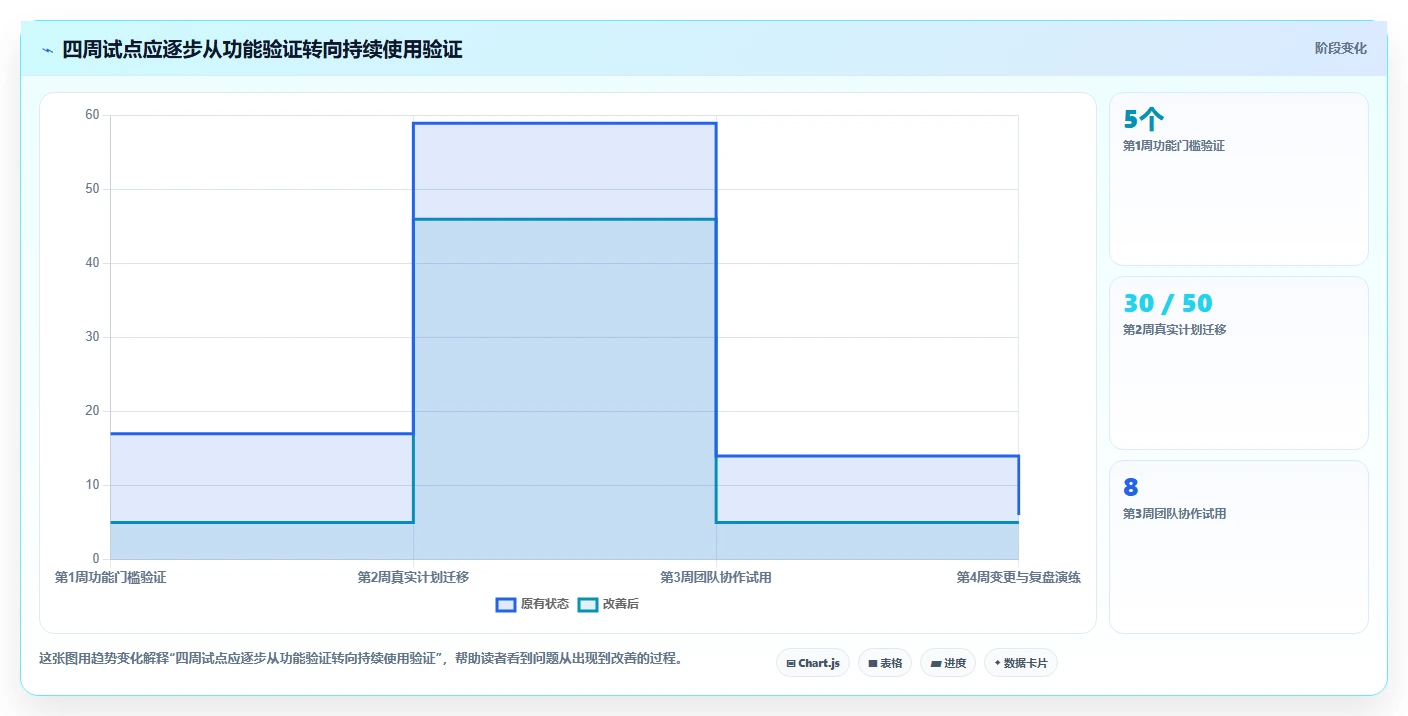Click the 40 y-axis tick label

tap(92, 263)
